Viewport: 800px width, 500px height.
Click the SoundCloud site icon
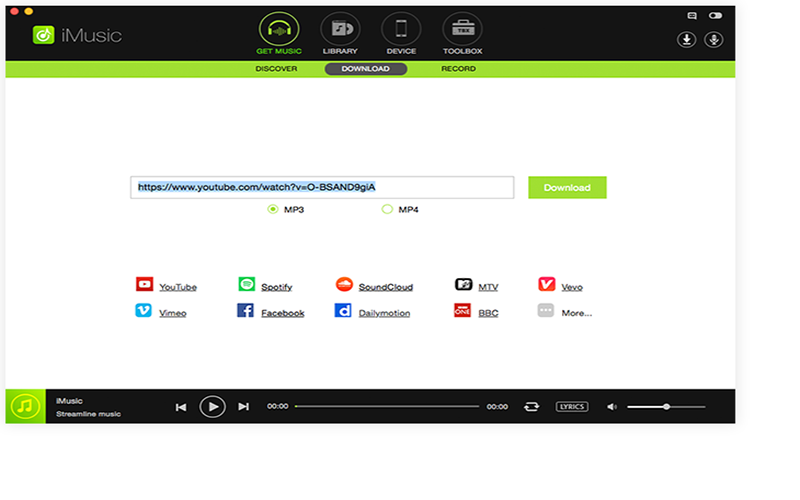click(x=344, y=284)
